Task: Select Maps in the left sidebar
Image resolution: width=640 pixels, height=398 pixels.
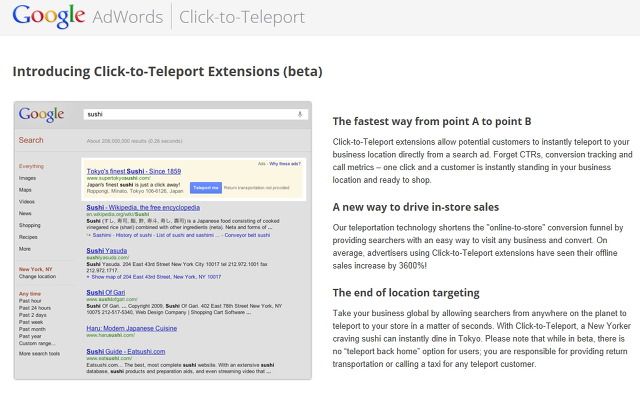Action: pyautogui.click(x=25, y=190)
